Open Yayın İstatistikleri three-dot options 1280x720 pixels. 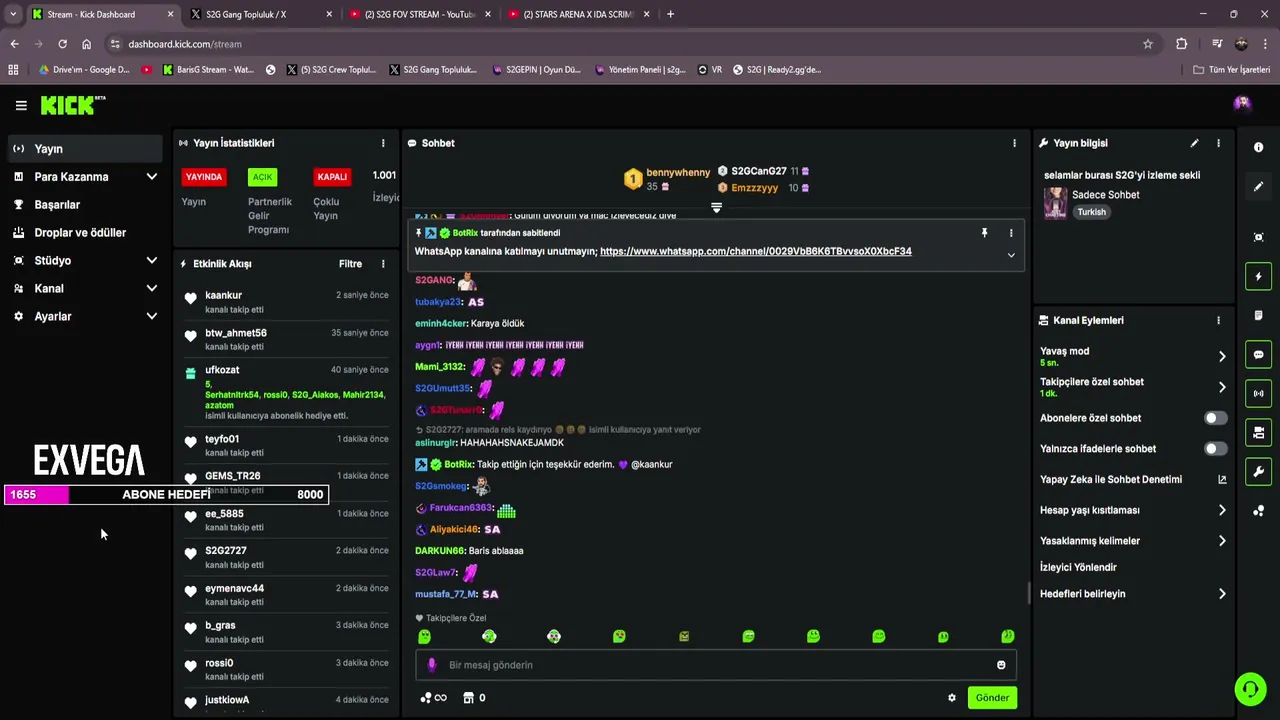coord(383,143)
